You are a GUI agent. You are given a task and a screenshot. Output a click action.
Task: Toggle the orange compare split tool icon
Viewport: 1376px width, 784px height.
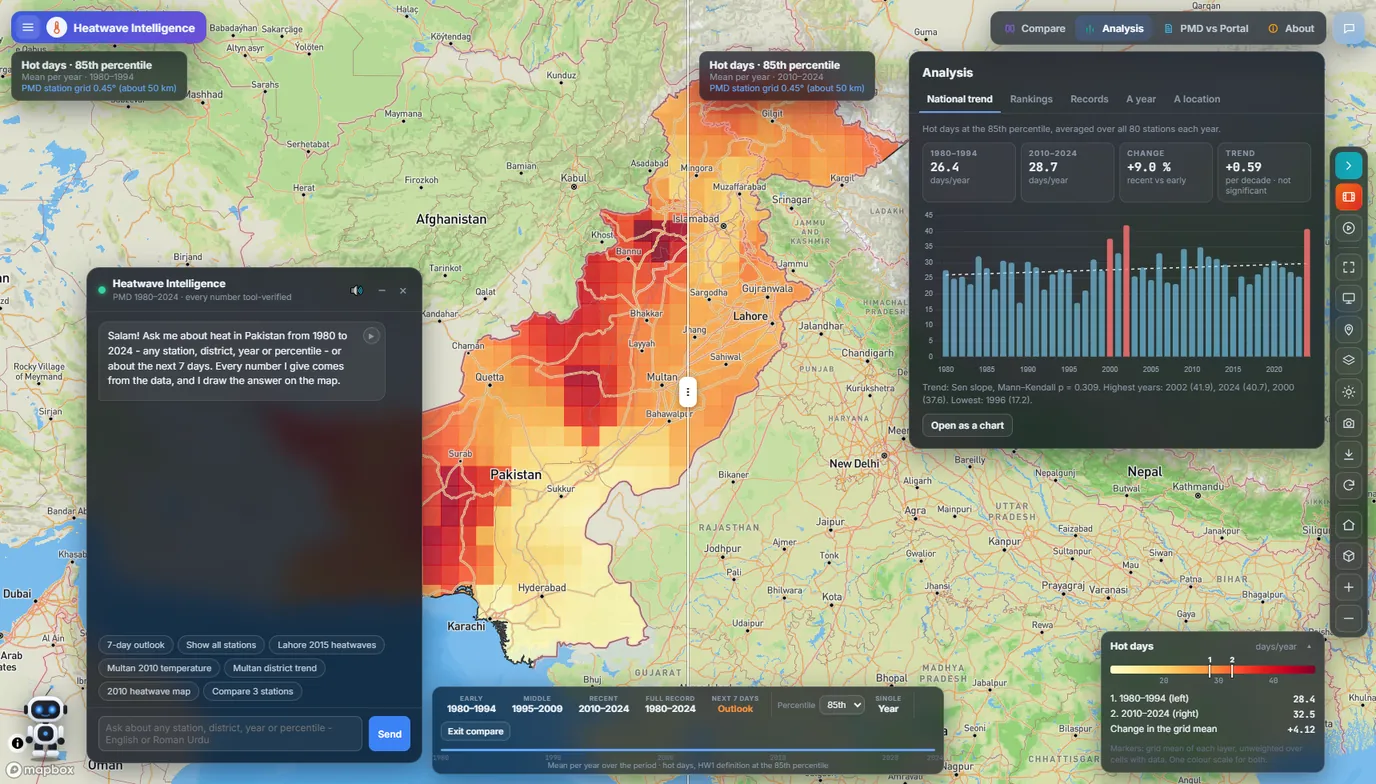[x=1348, y=197]
